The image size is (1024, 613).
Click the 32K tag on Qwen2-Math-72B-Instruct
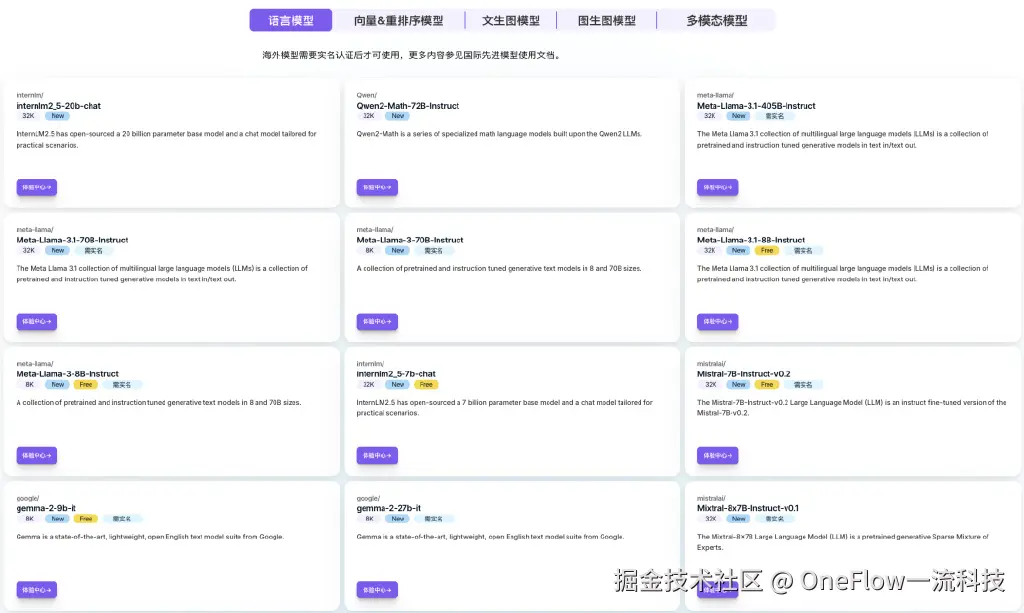pyautogui.click(x=368, y=116)
